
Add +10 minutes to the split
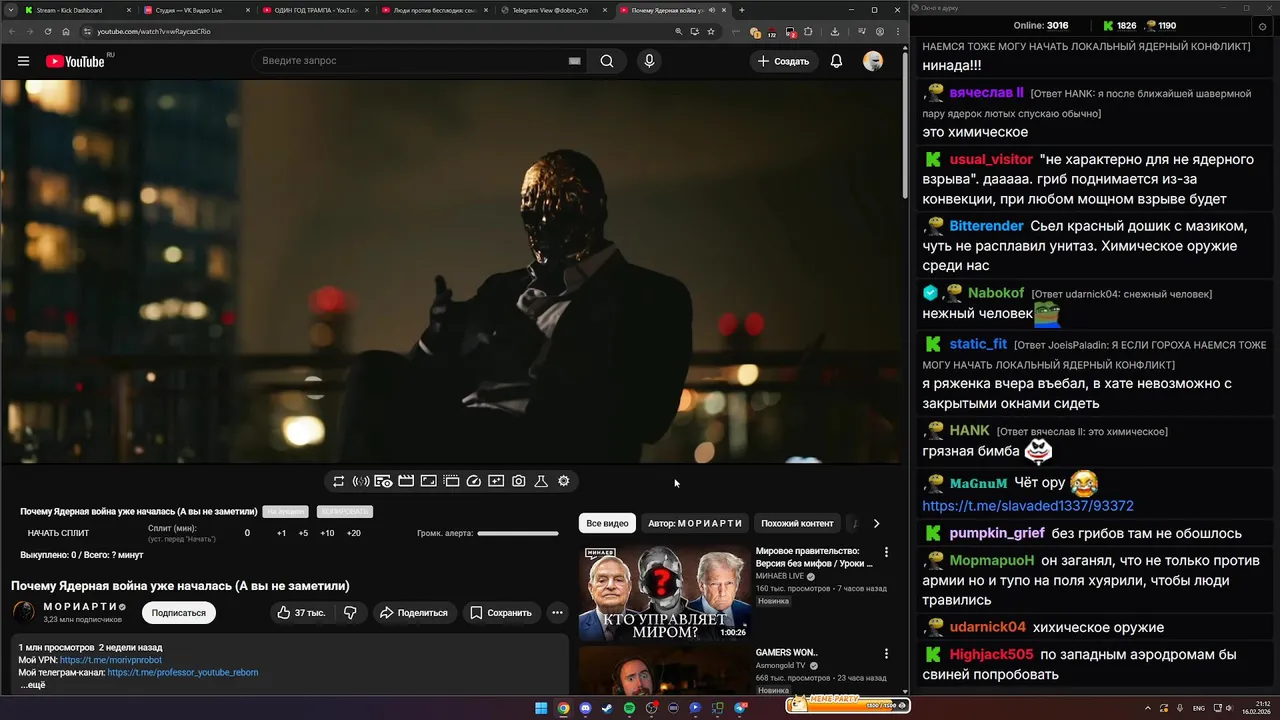(x=327, y=533)
